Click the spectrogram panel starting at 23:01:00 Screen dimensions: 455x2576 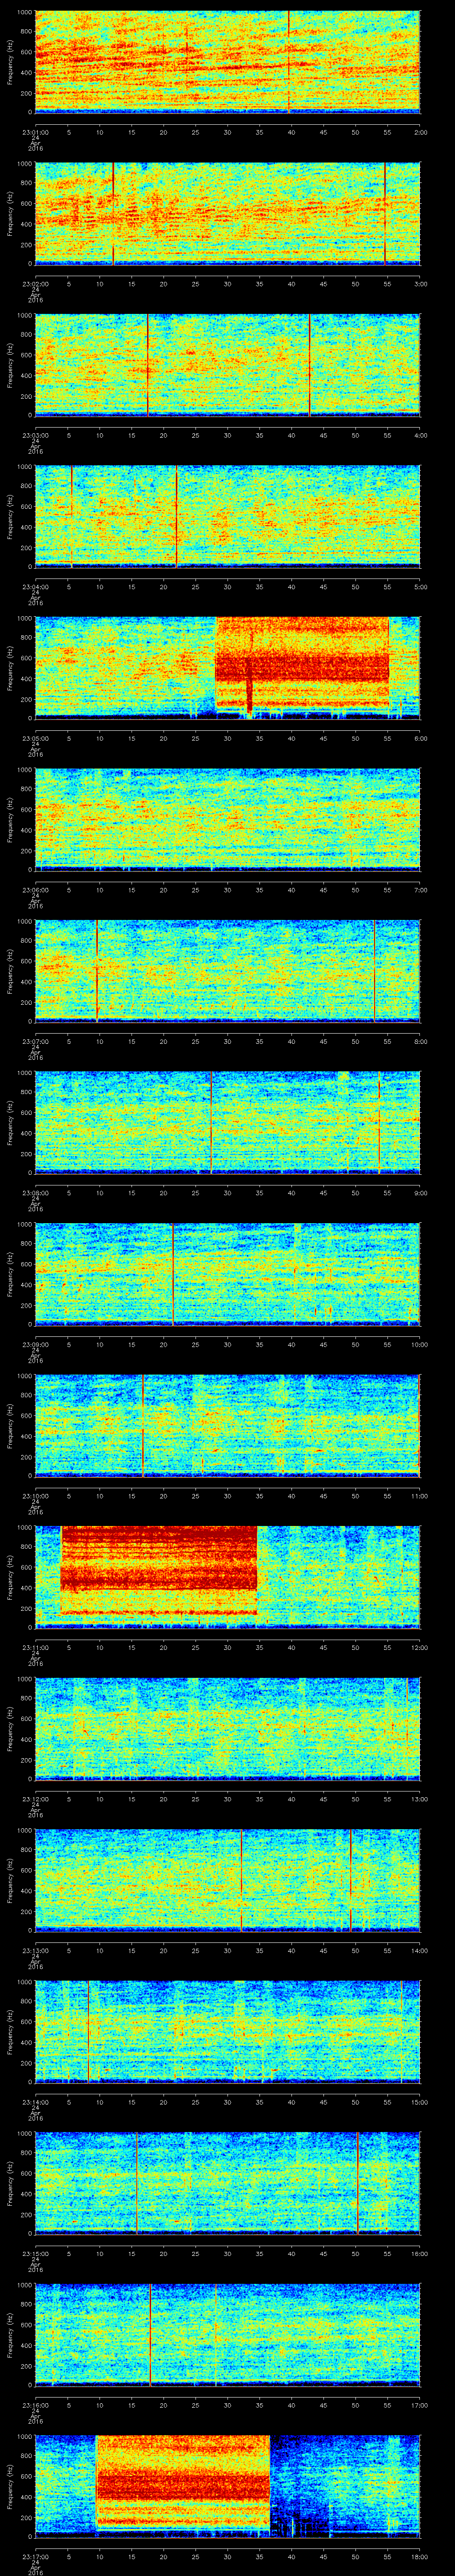(x=228, y=62)
